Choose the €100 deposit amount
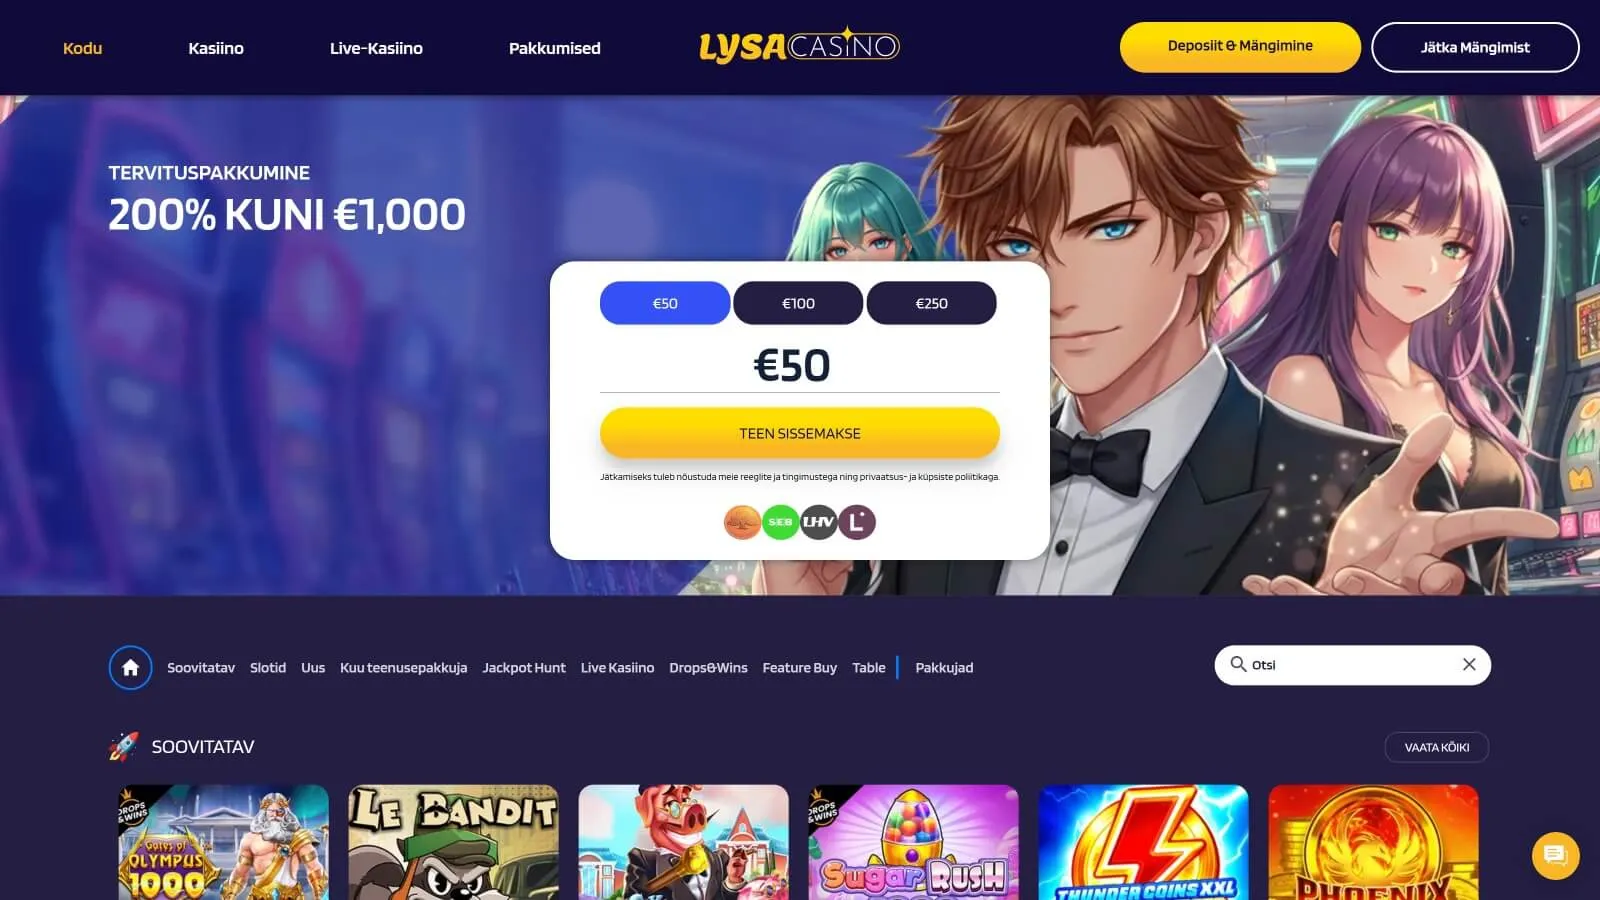This screenshot has height=900, width=1600. coord(798,303)
